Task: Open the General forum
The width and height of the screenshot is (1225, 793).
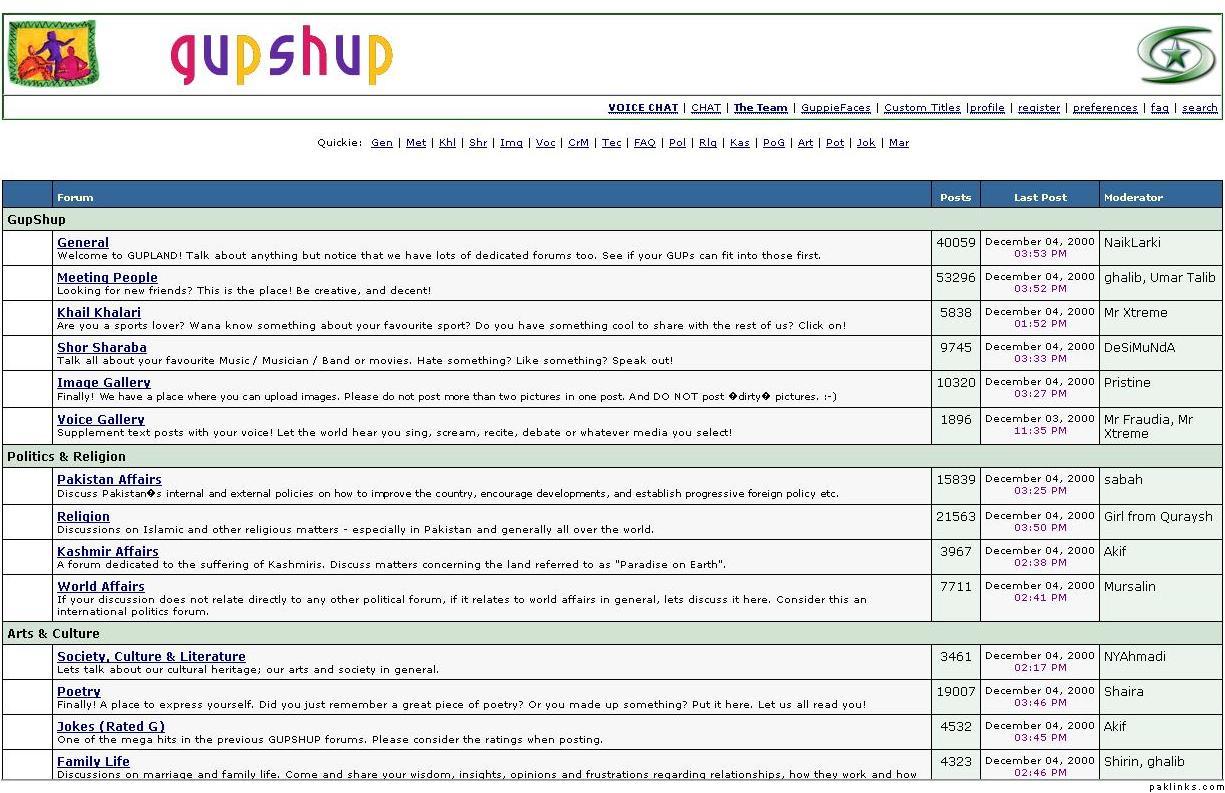Action: point(83,242)
